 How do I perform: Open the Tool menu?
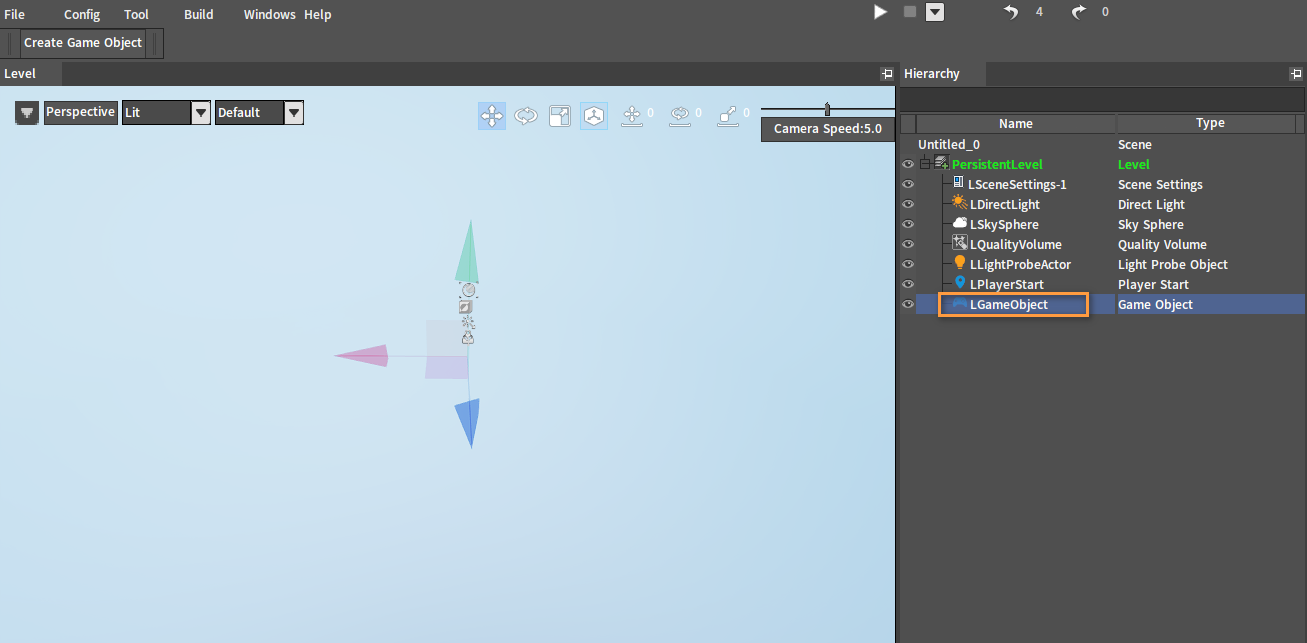(136, 15)
